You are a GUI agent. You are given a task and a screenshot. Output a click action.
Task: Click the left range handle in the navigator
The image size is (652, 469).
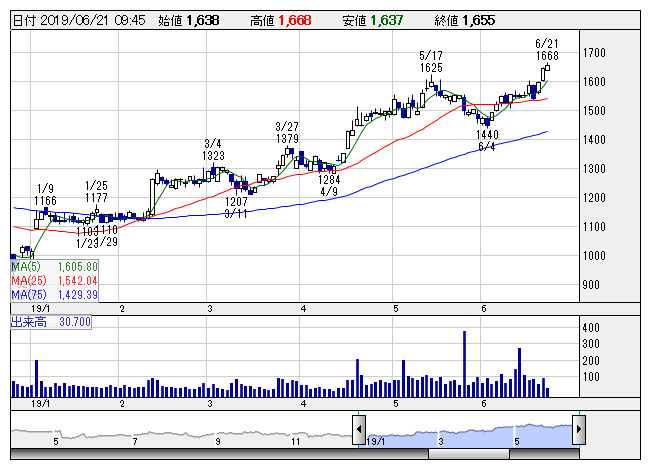tap(357, 430)
